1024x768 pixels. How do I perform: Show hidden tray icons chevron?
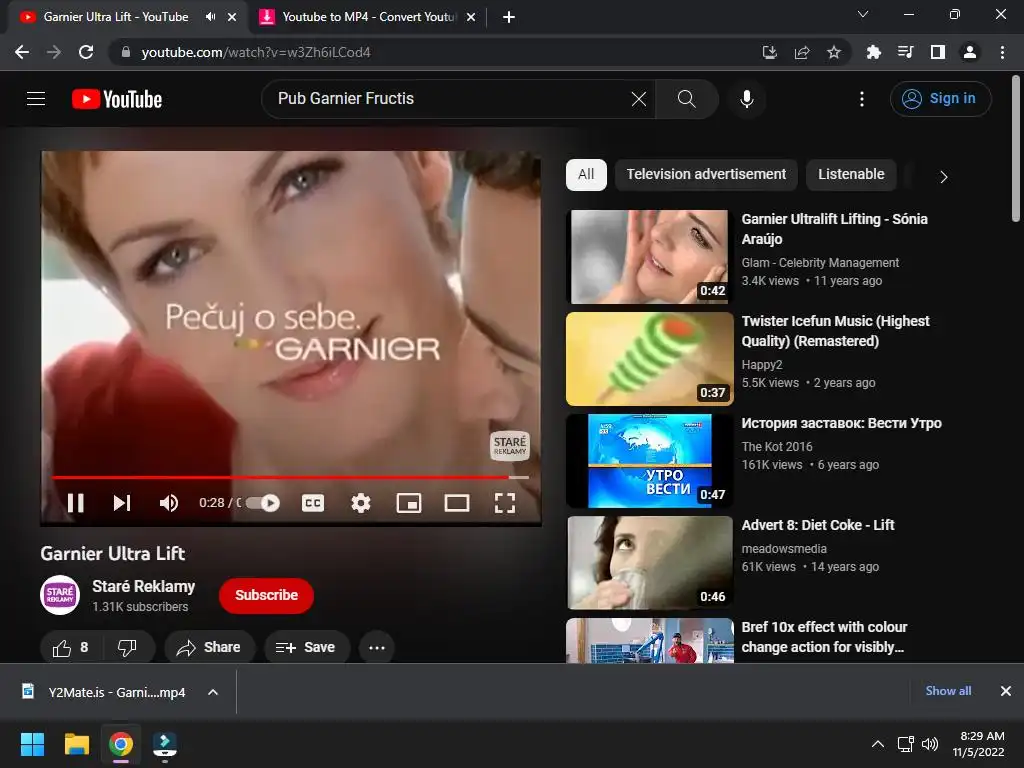pyautogui.click(x=878, y=744)
